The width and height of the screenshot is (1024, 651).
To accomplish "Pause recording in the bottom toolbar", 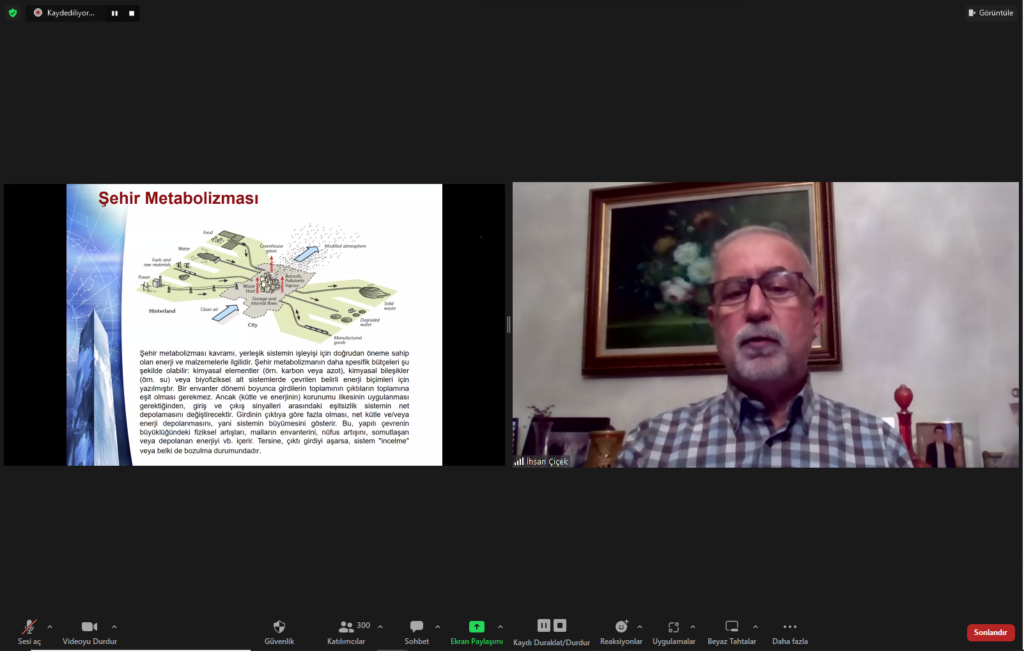I will 544,626.
